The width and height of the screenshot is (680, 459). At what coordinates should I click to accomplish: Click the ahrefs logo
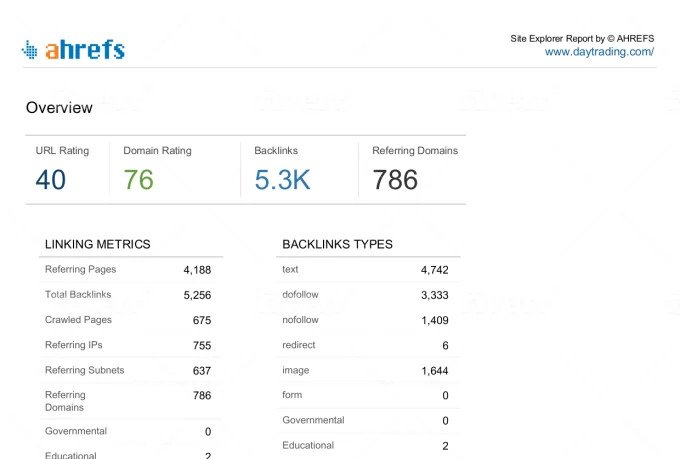pos(73,49)
